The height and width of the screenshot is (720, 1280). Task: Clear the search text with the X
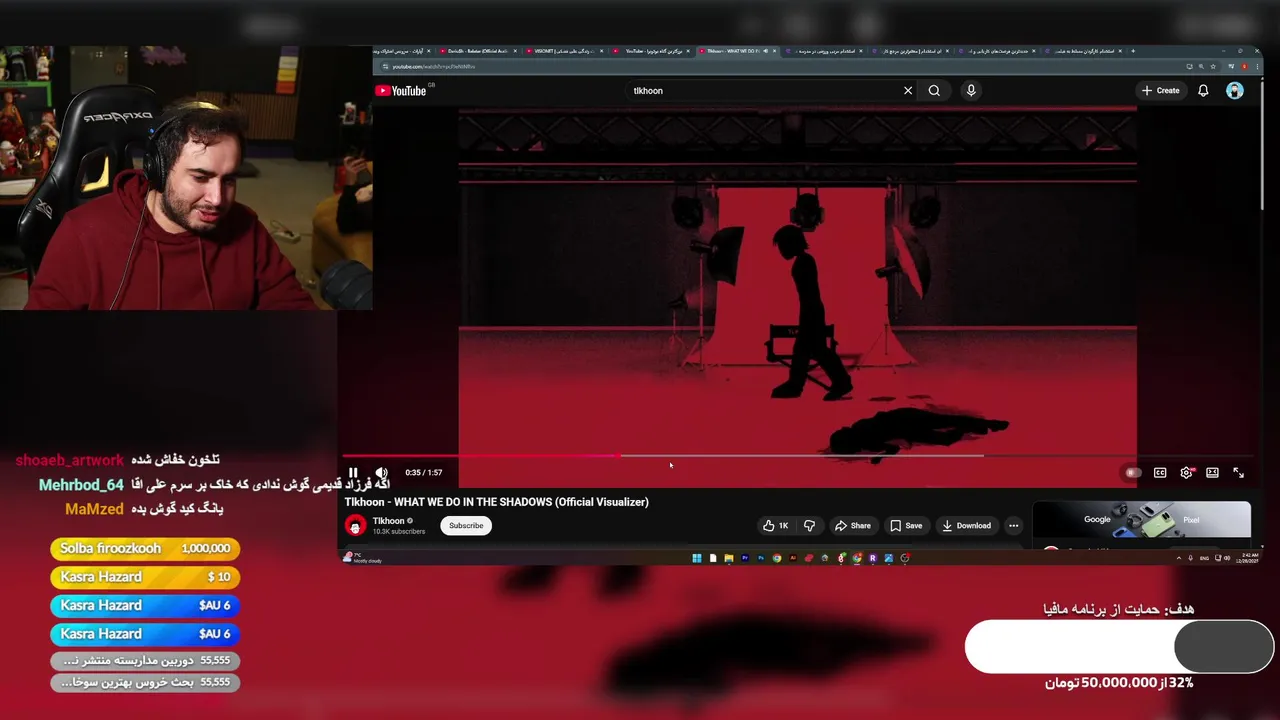tap(908, 91)
